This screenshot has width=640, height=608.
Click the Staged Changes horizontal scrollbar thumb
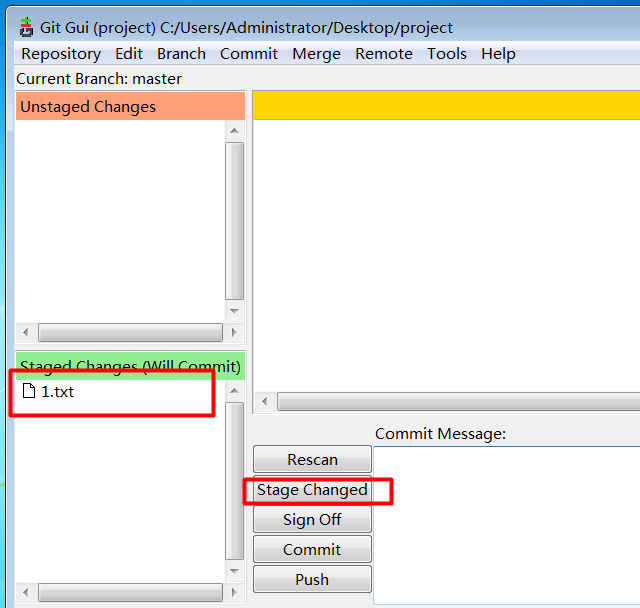pyautogui.click(x=130, y=592)
